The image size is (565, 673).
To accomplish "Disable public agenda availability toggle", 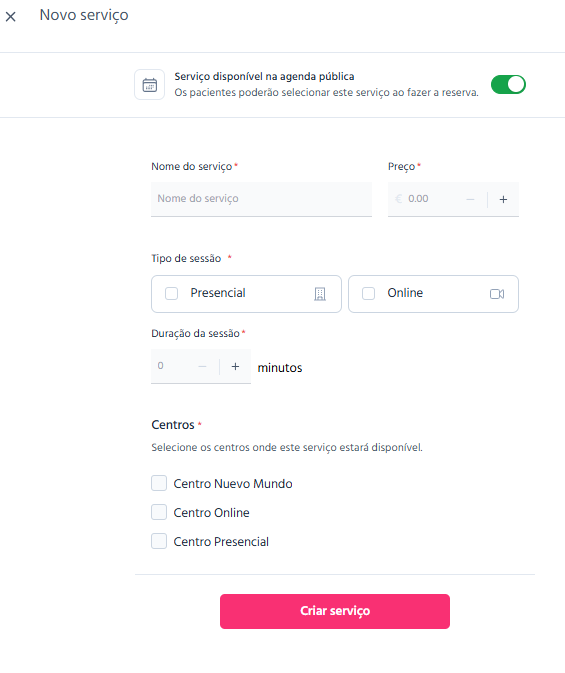I will [x=508, y=84].
